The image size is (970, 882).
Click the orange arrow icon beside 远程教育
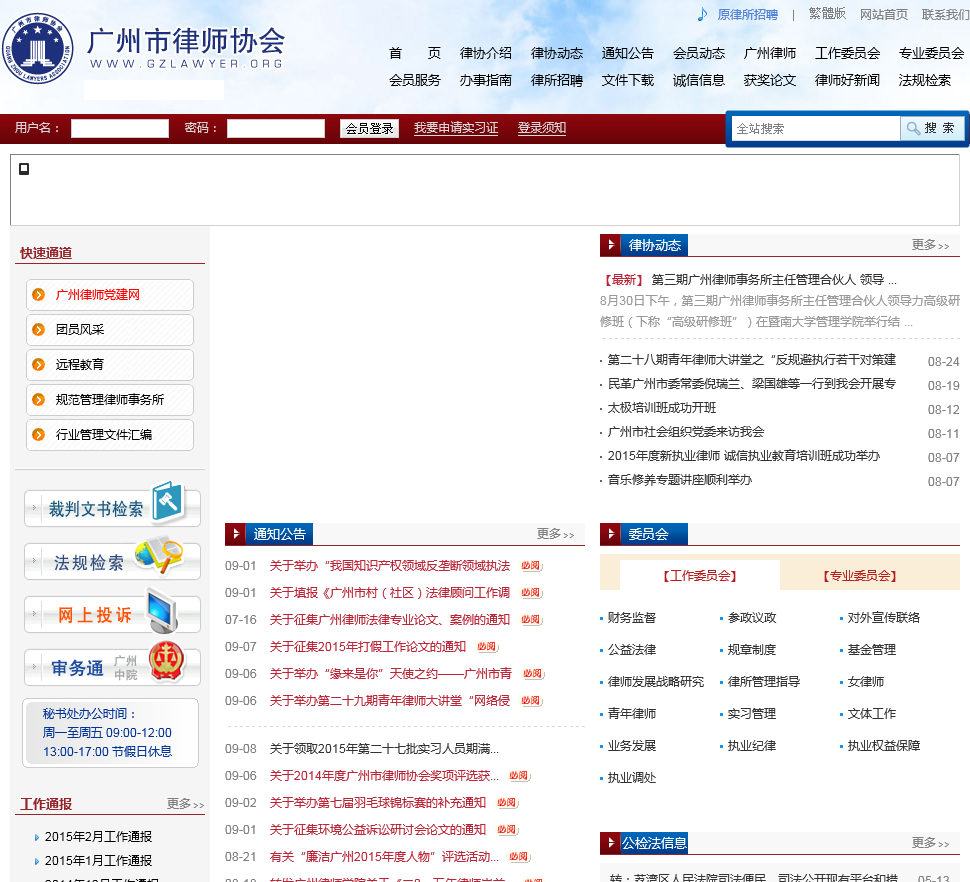point(38,364)
